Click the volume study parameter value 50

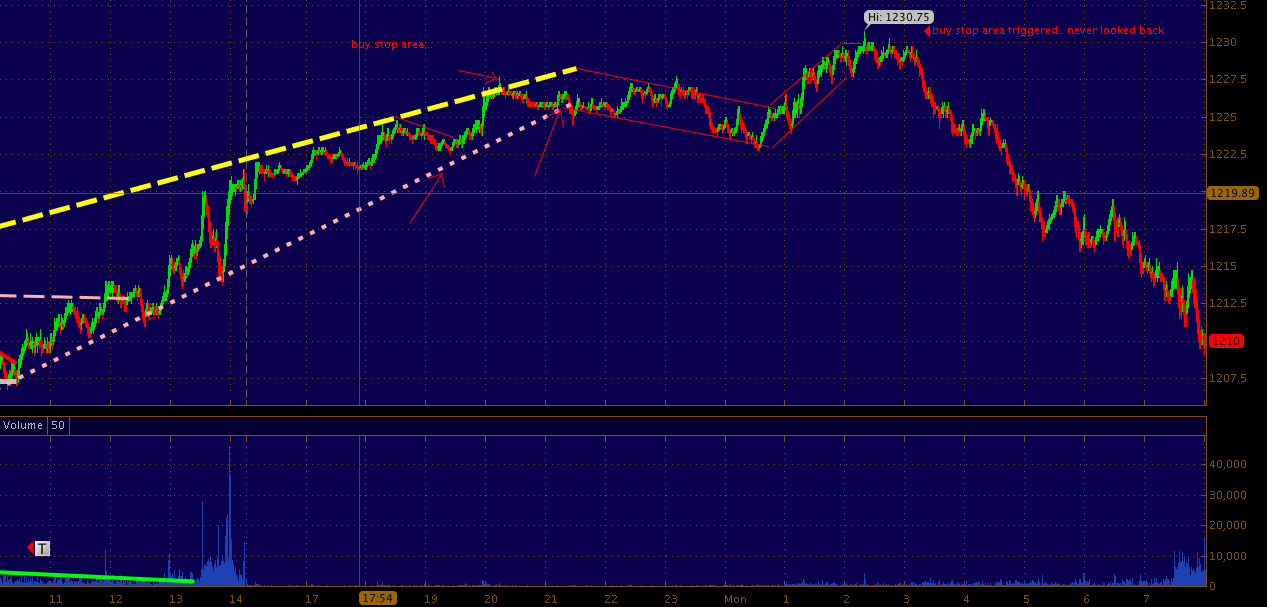click(58, 425)
